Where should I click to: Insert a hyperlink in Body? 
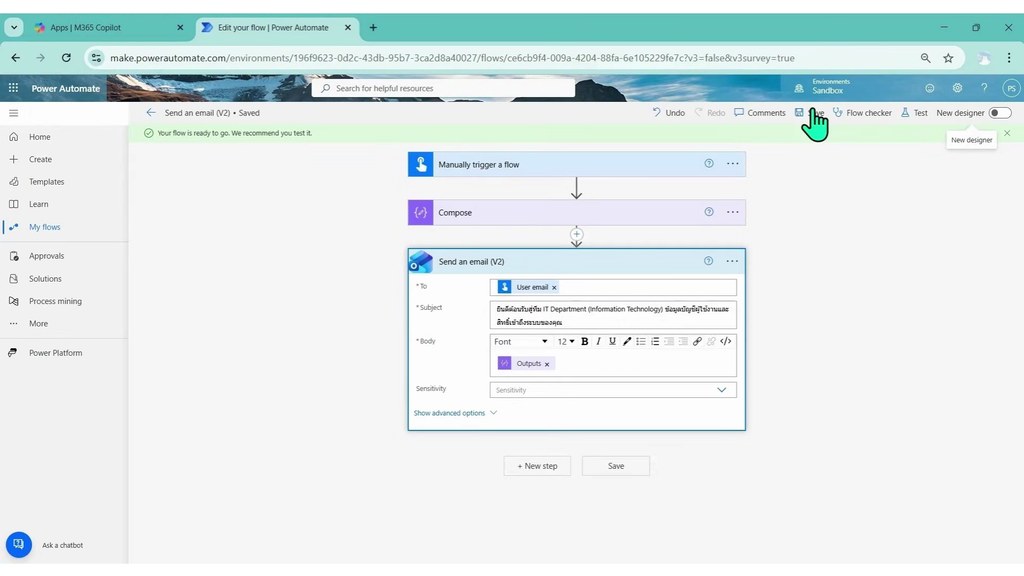pos(697,342)
